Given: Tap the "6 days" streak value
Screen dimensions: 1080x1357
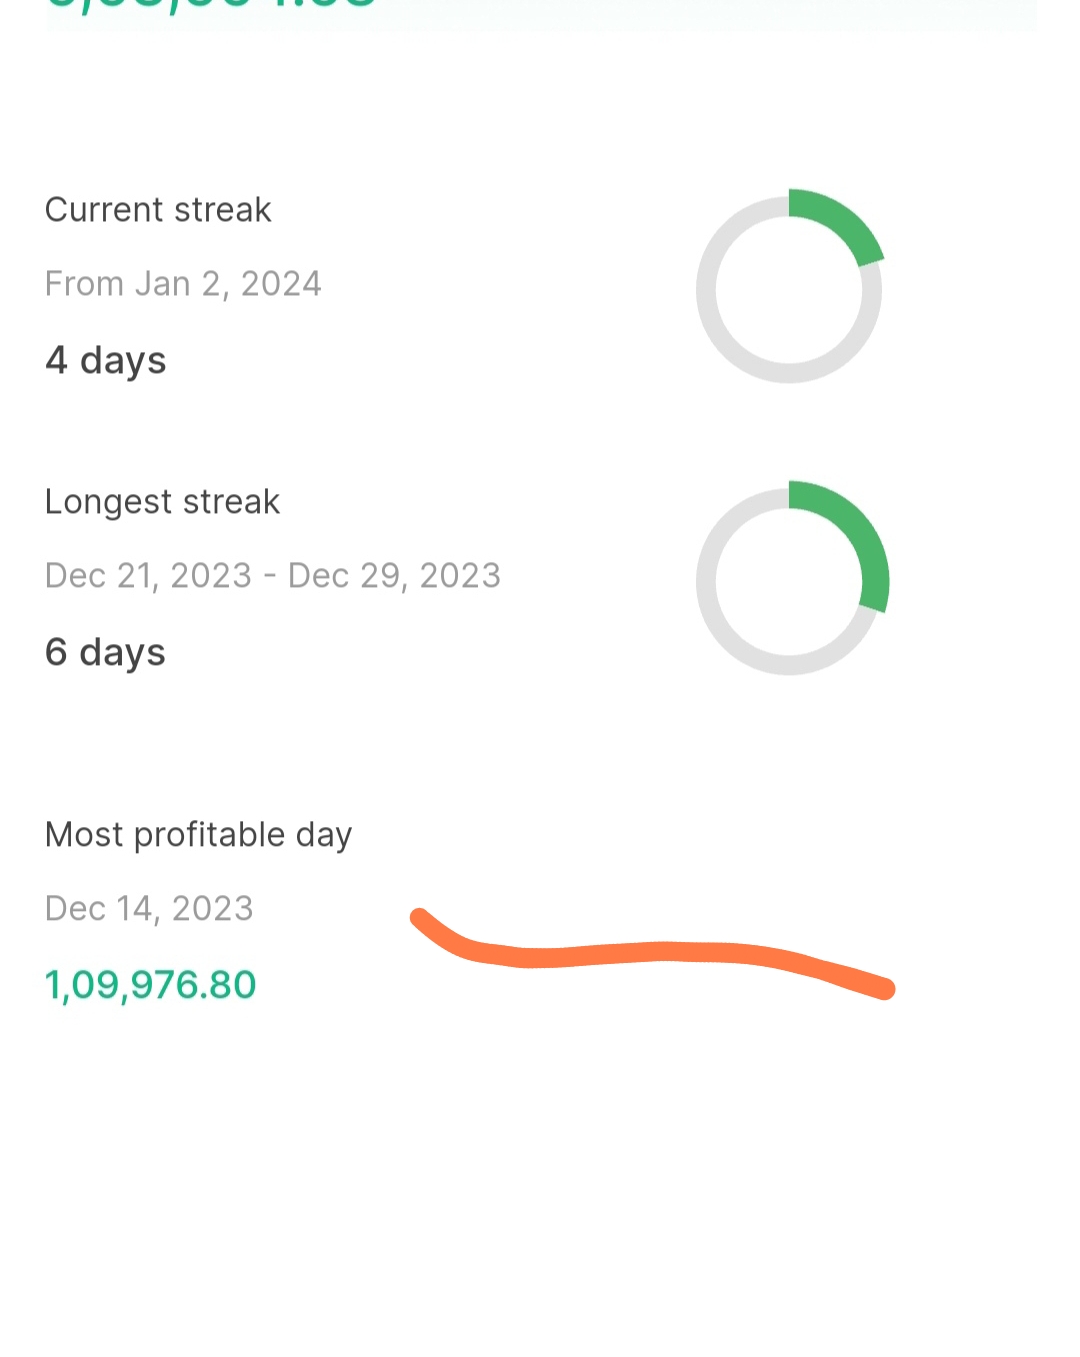Looking at the screenshot, I should [105, 652].
